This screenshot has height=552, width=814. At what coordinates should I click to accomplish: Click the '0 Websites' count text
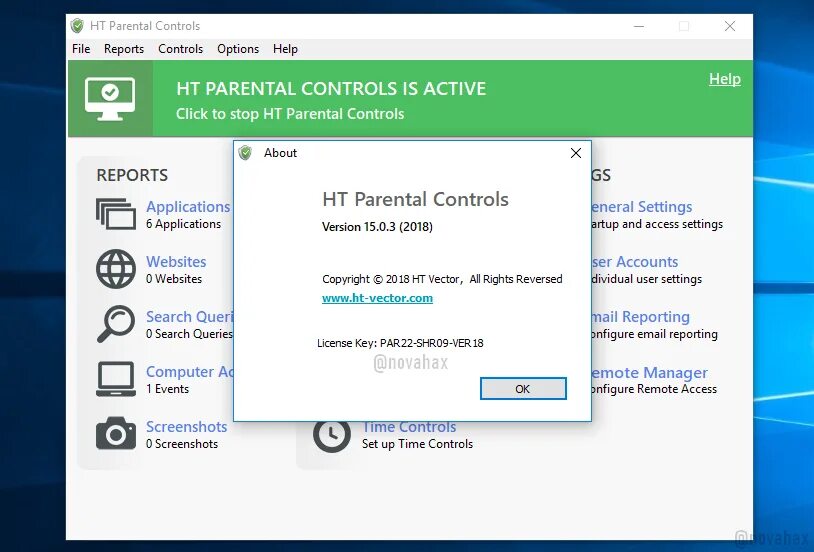coord(174,279)
